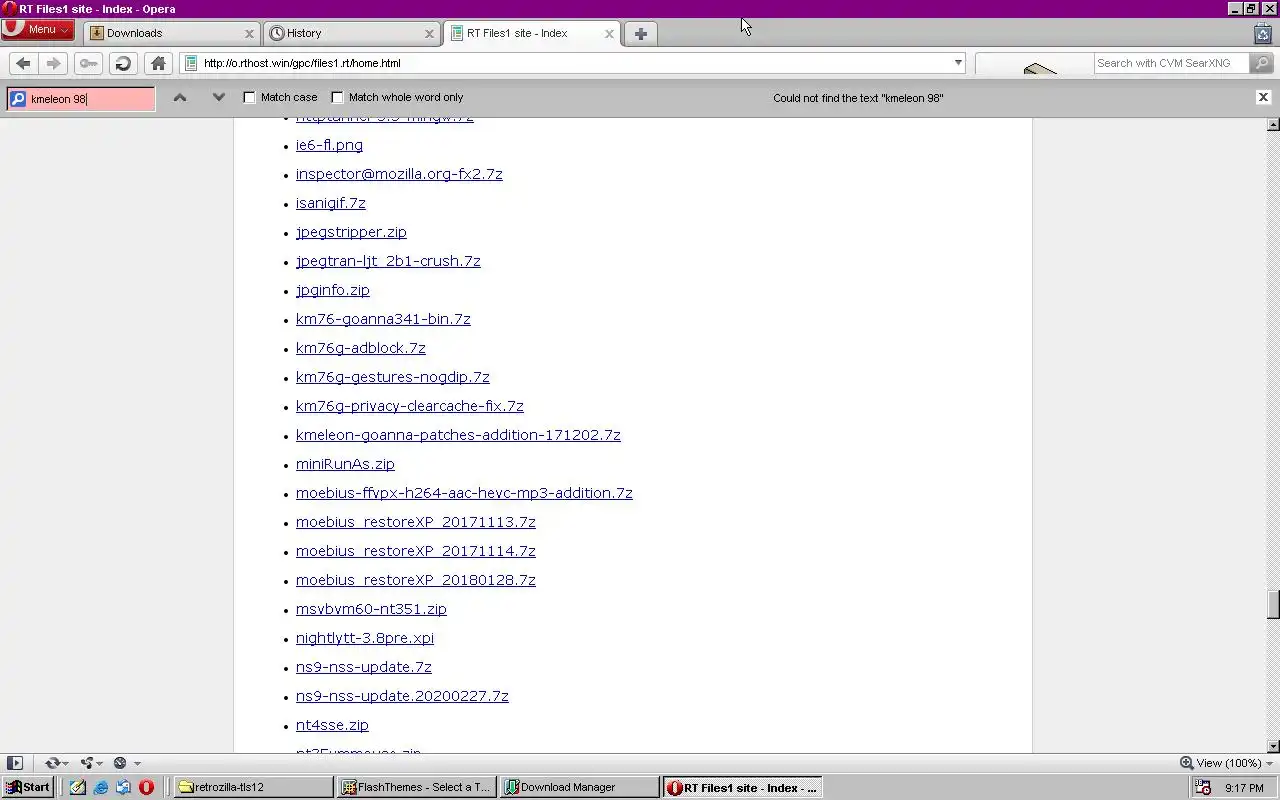Open Opera Turbo dropdown in status bar
Screen dimensions: 1280x800
[126, 763]
